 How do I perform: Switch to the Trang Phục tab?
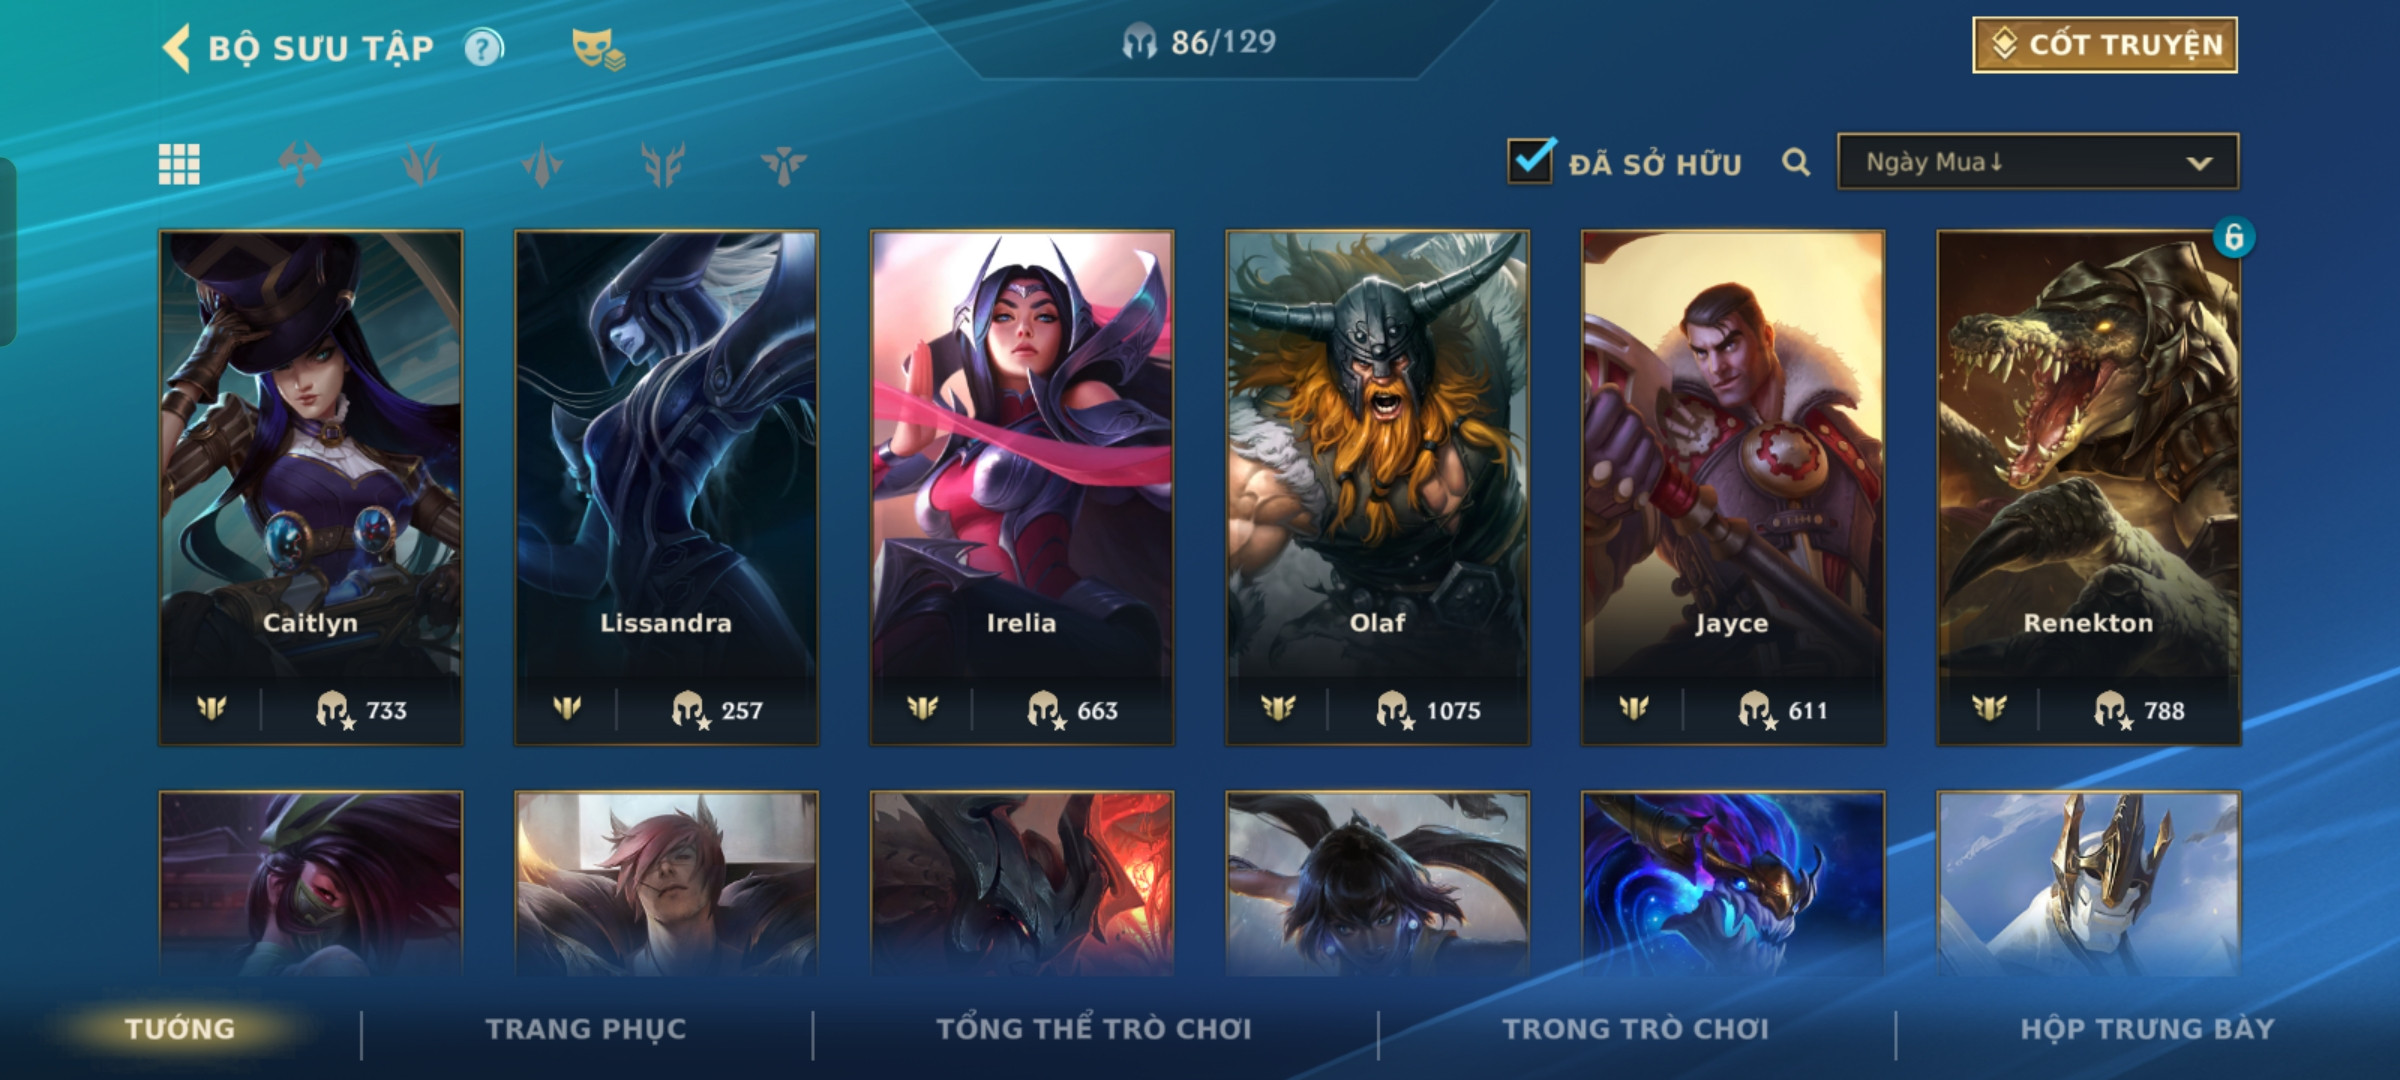586,1029
